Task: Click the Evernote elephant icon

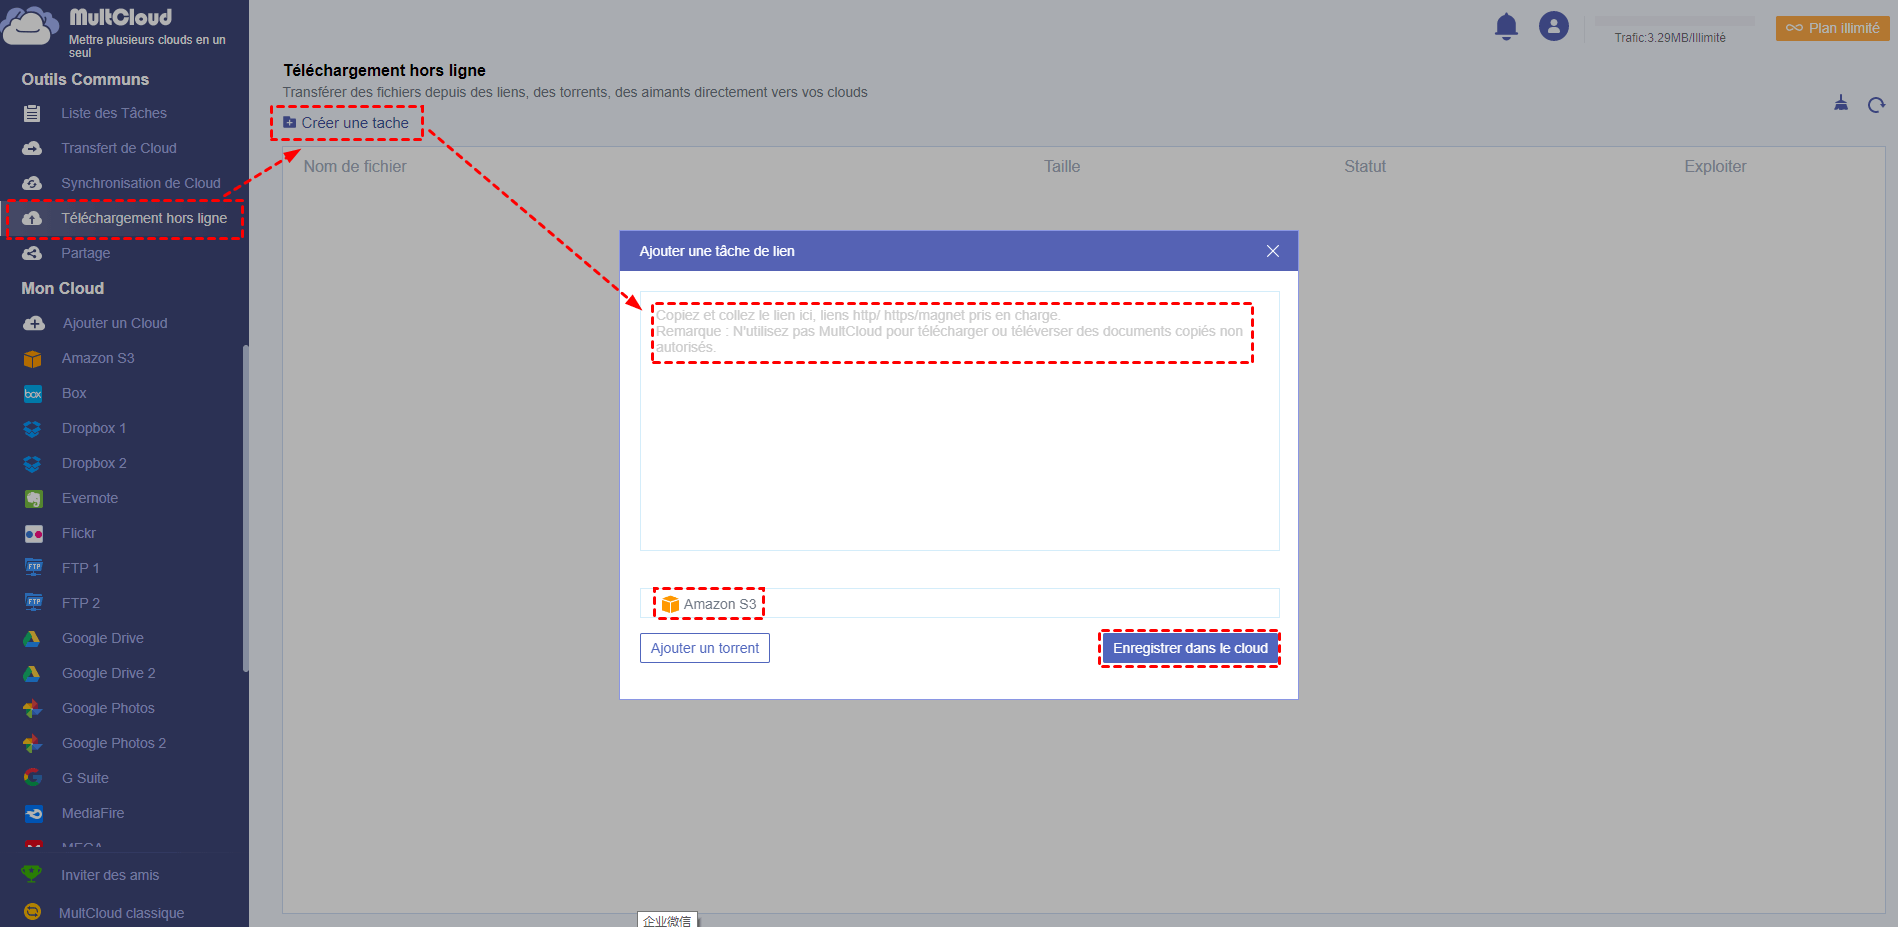Action: click(x=33, y=498)
